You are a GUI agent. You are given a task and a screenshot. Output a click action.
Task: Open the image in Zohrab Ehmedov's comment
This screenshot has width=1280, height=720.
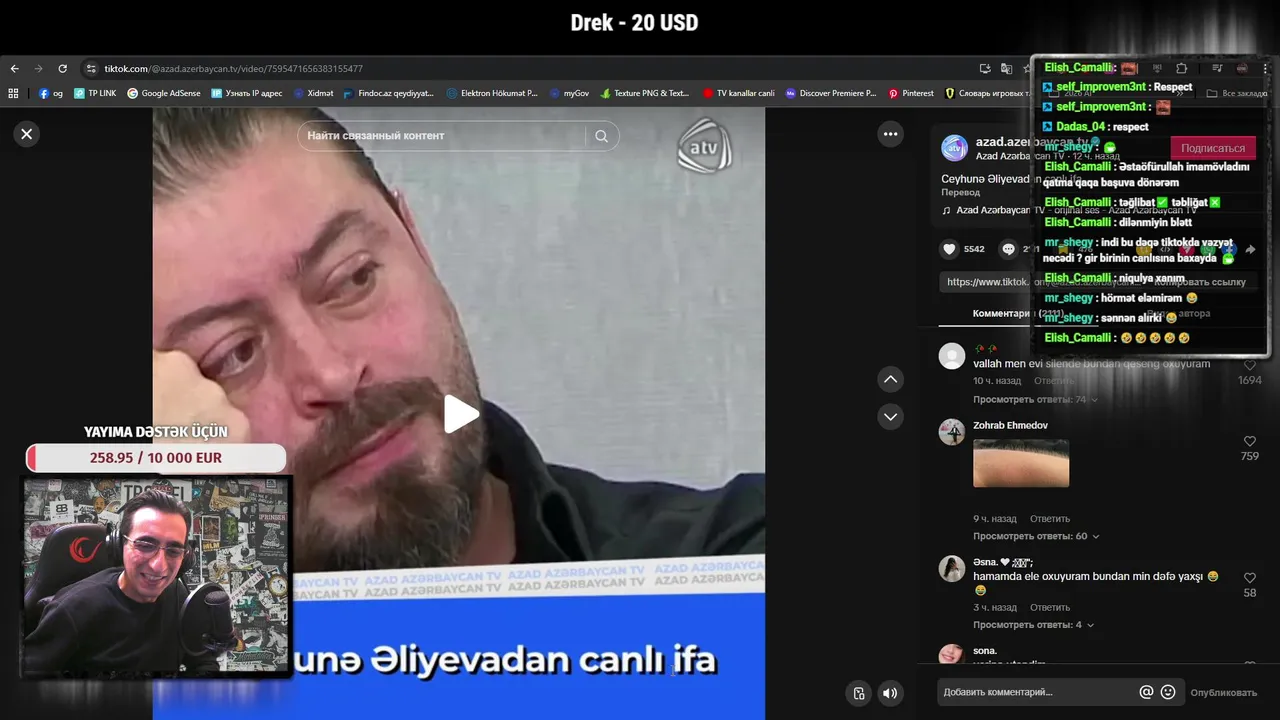1021,463
